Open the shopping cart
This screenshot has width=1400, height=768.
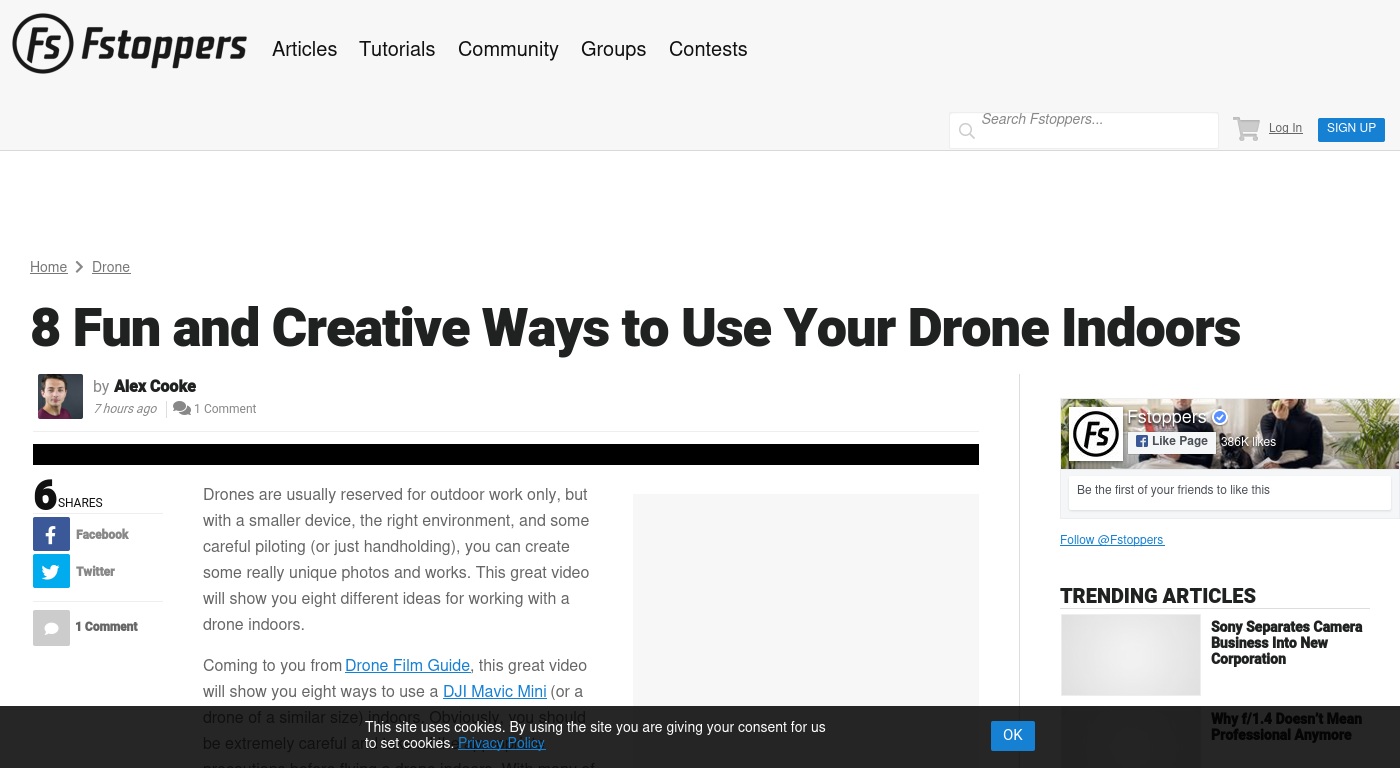click(x=1246, y=129)
